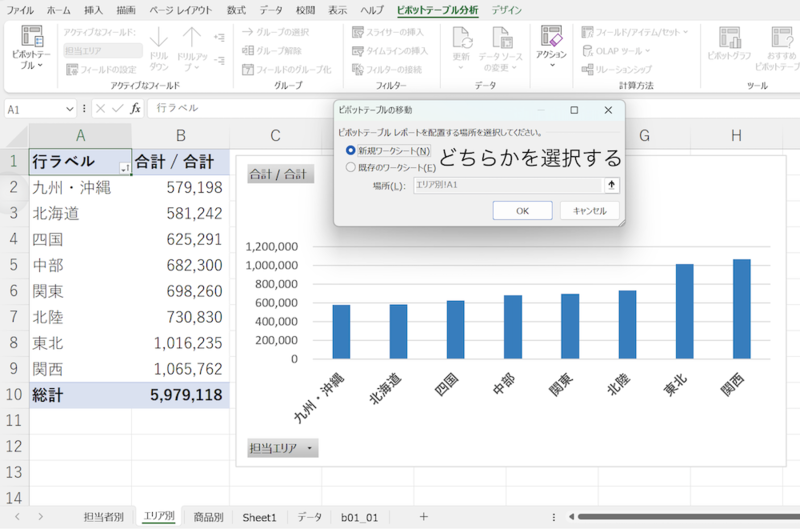Expand the active field icon
The width and height of the screenshot is (800, 529).
(219, 37)
